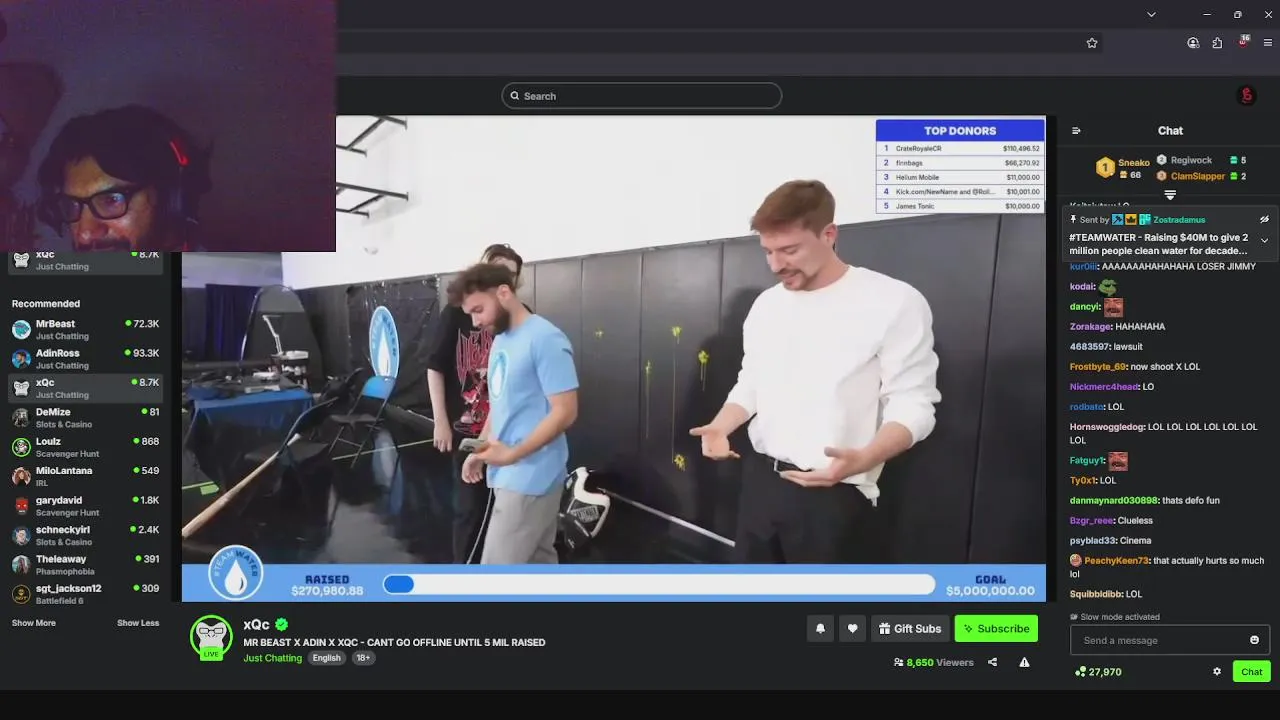Click the Recommended heading in sidebar
Viewport: 1280px width, 720px height.
(46, 303)
